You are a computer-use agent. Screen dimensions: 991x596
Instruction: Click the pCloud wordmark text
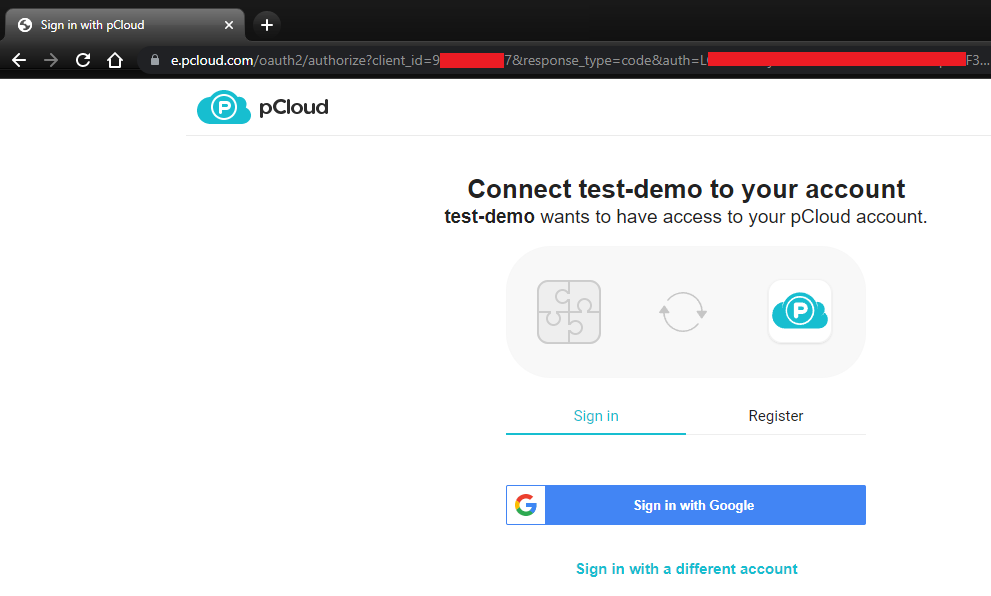tap(294, 107)
